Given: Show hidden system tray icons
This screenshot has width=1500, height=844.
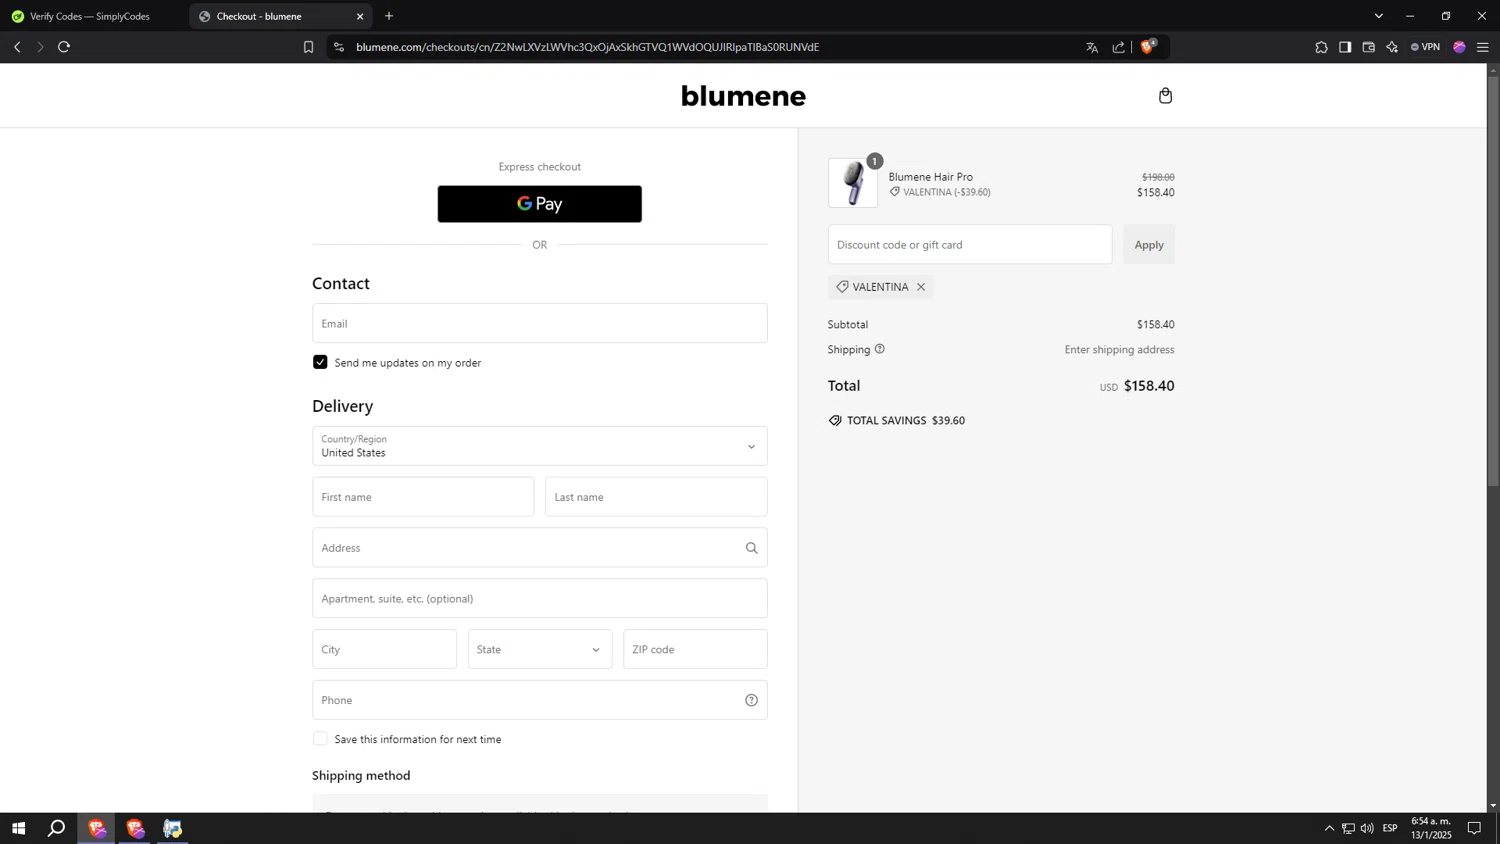Looking at the screenshot, I should (x=1329, y=828).
